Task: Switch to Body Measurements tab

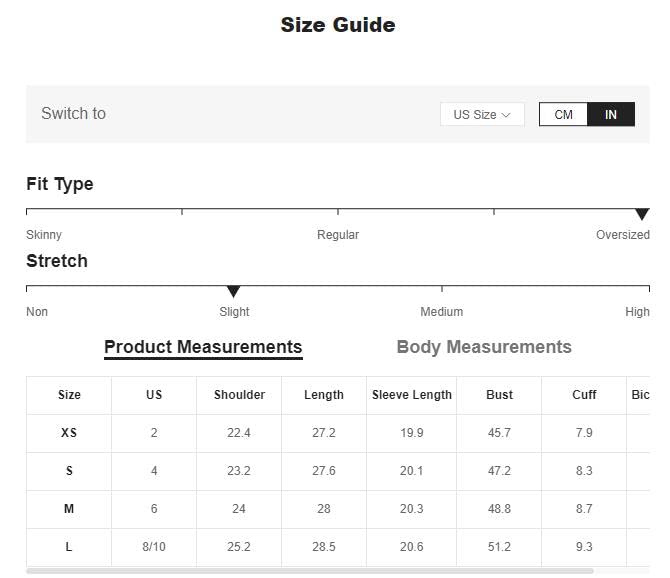Action: coord(484,347)
